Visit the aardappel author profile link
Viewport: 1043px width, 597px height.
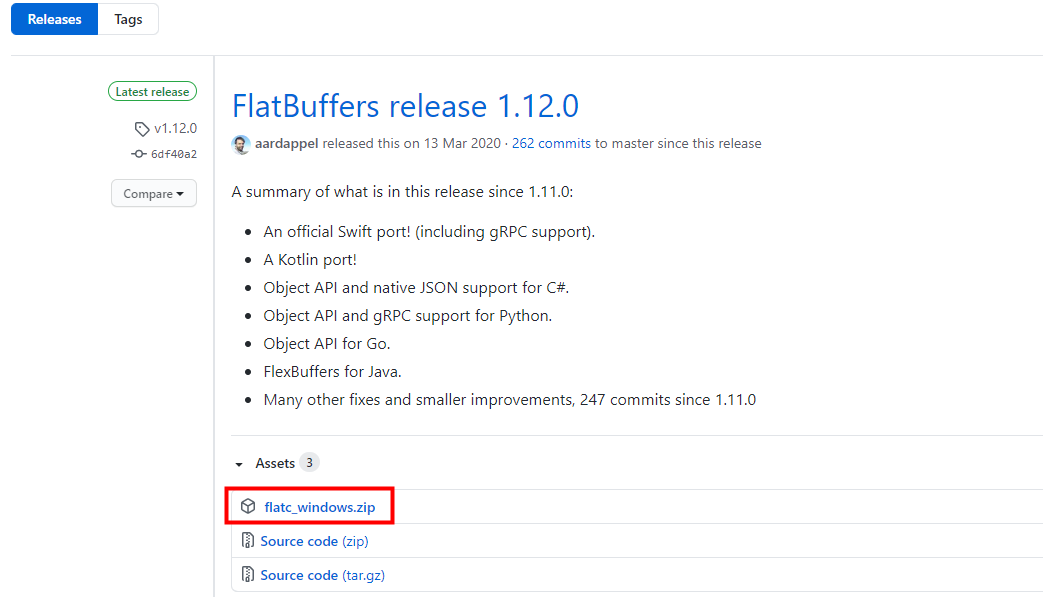coord(287,144)
